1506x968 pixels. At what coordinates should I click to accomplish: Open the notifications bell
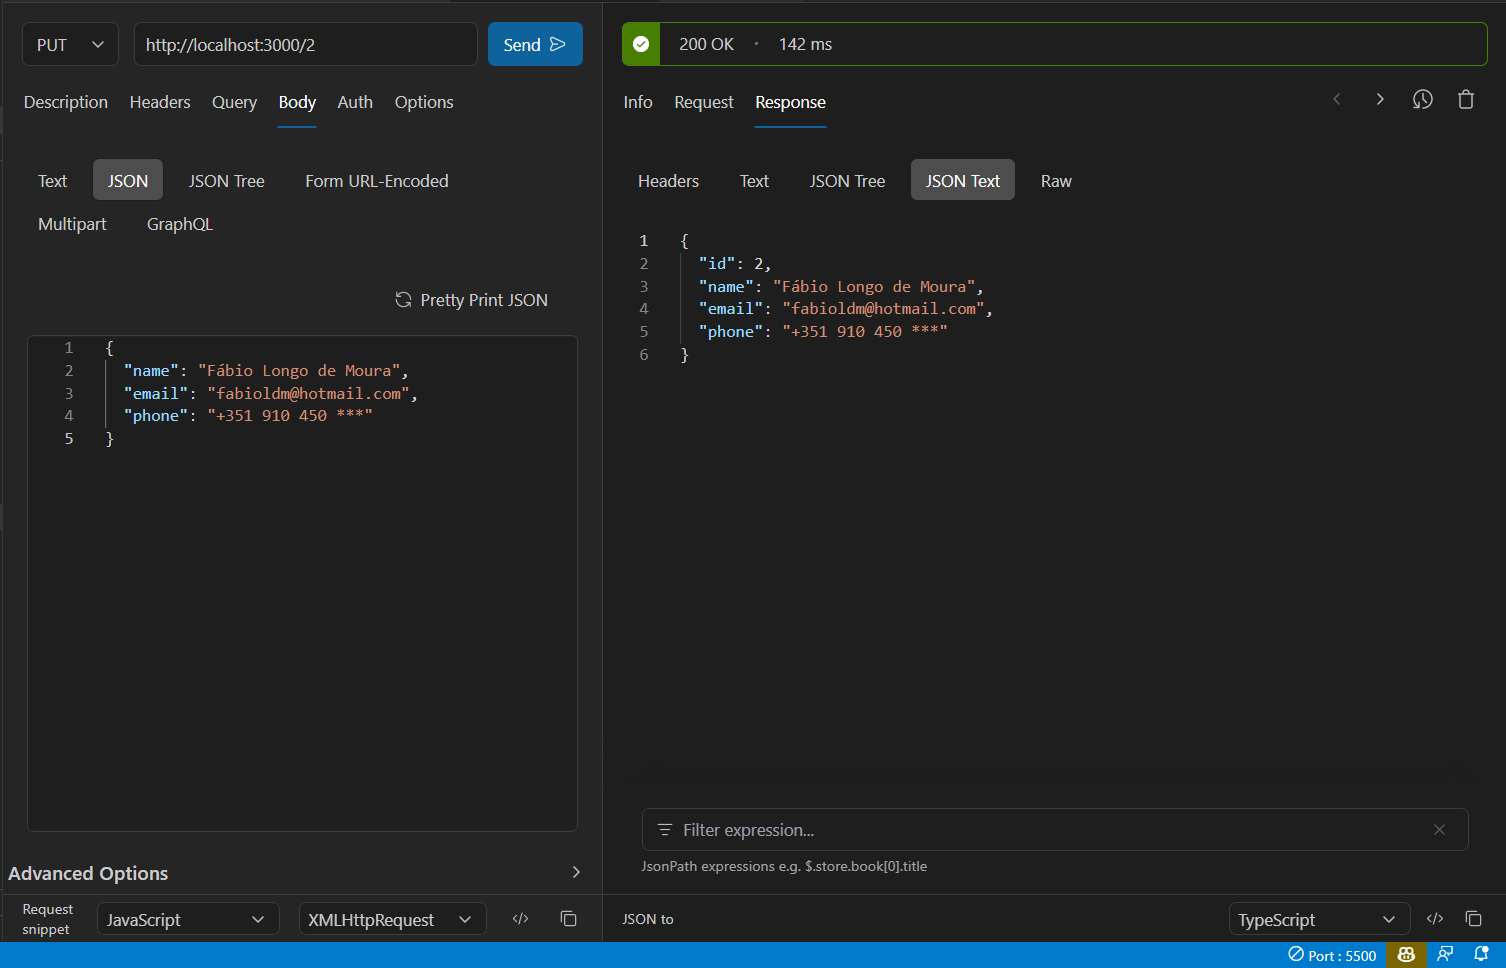1481,955
